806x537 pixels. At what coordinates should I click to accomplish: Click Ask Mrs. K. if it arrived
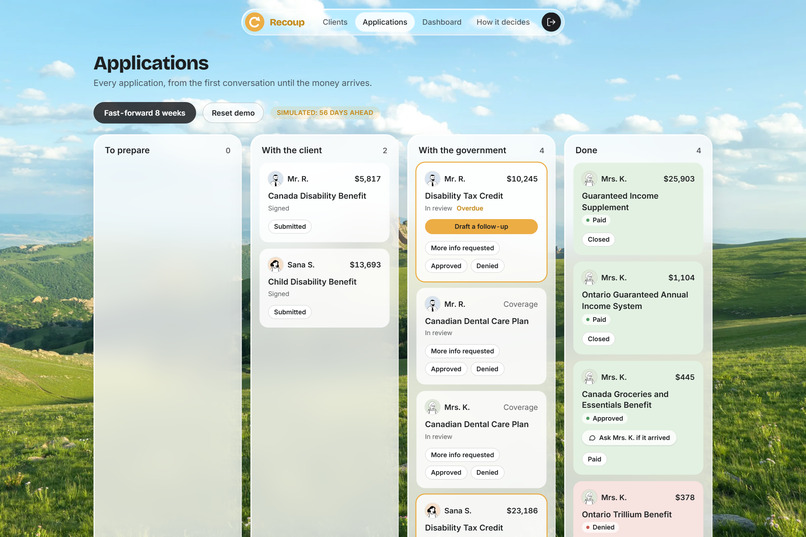tap(629, 438)
